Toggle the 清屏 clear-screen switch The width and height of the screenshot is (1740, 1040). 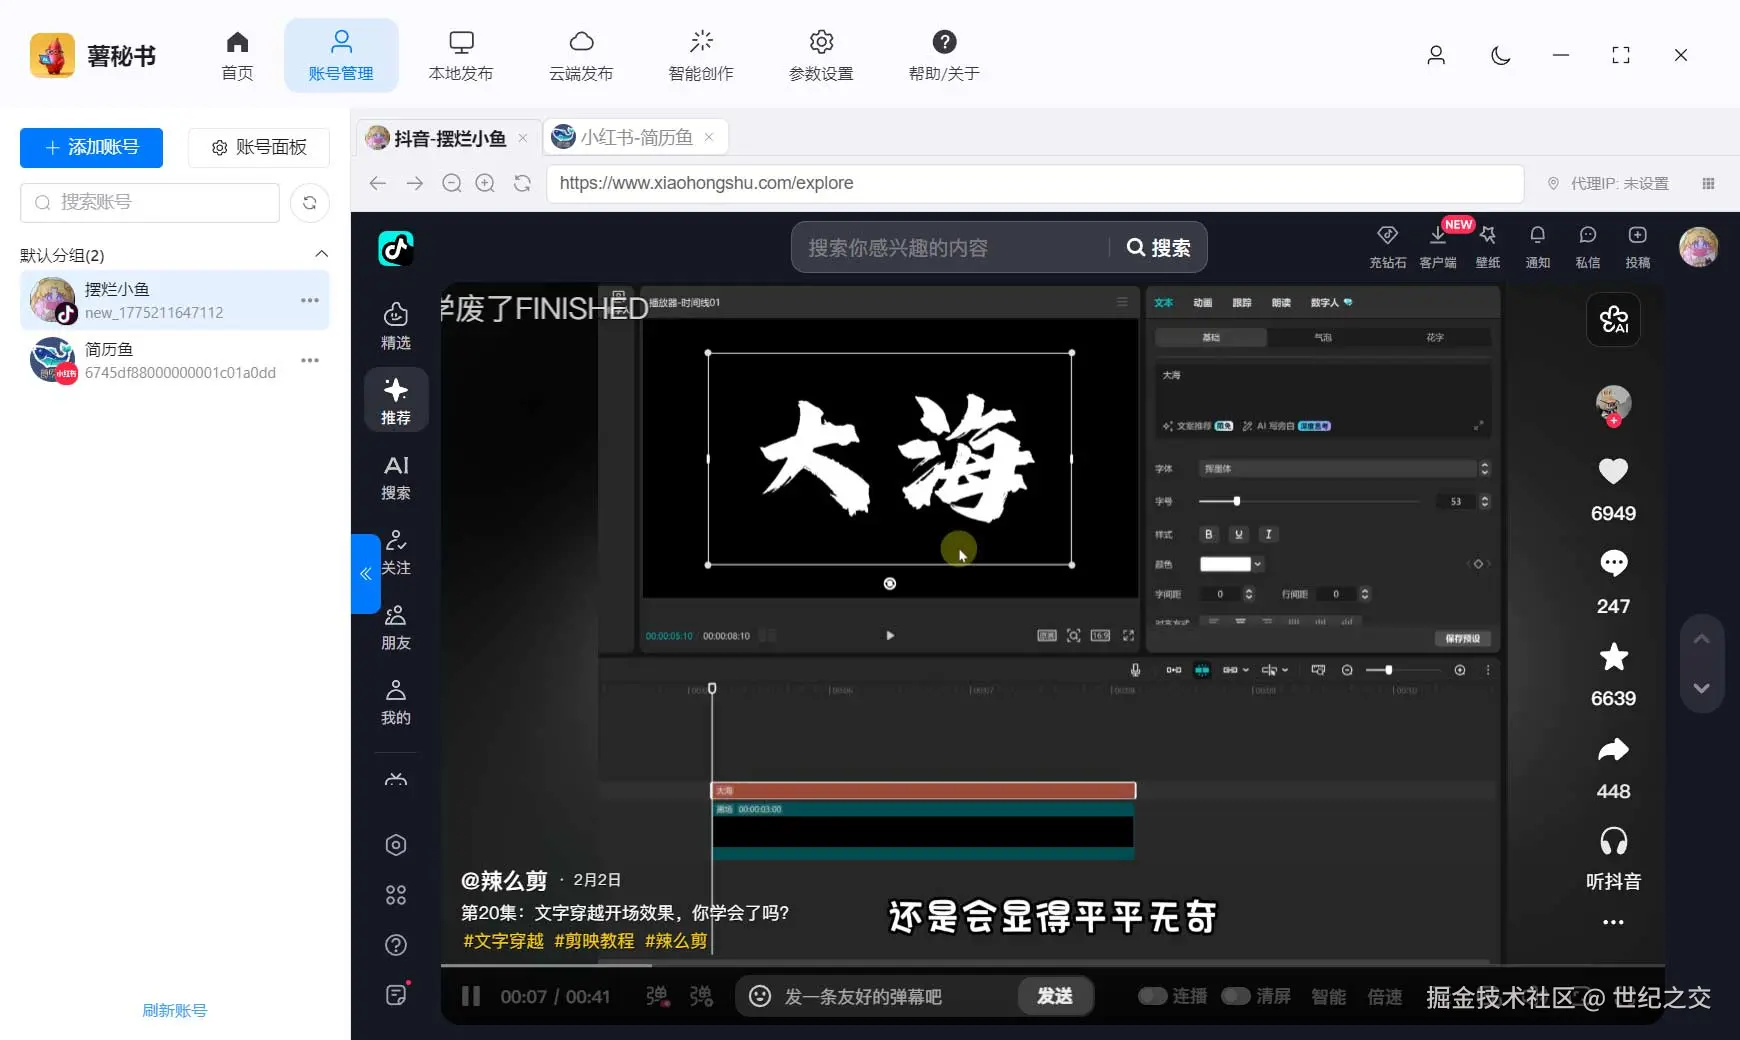point(1237,996)
